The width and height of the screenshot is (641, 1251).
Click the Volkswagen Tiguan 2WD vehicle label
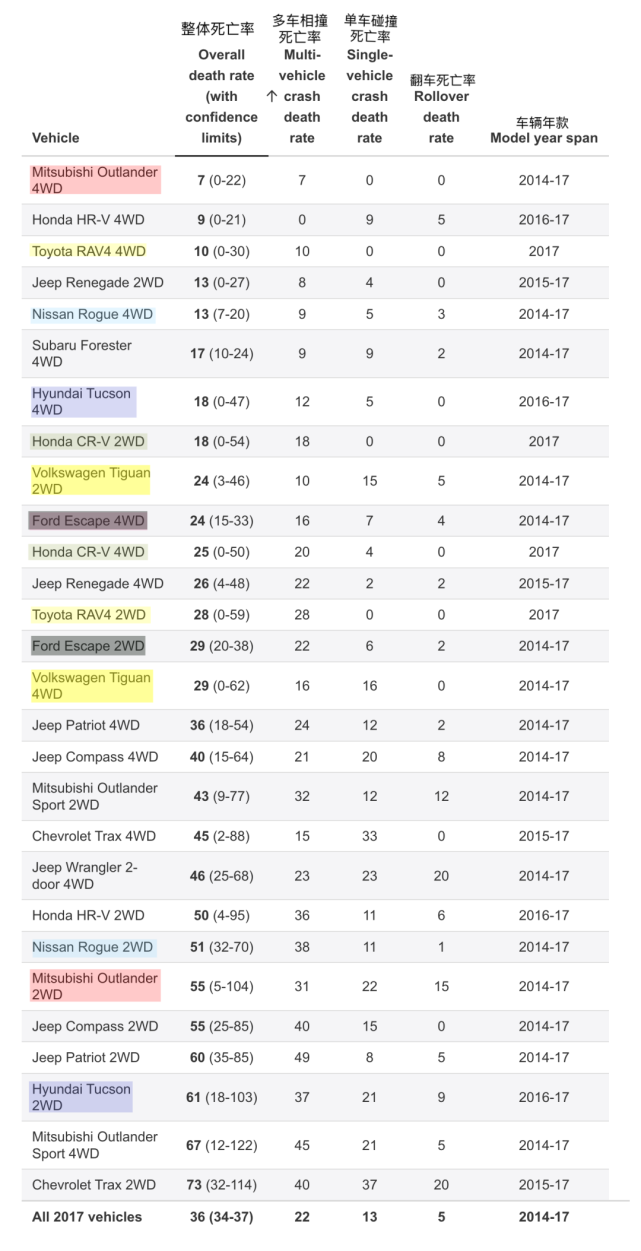click(x=91, y=481)
